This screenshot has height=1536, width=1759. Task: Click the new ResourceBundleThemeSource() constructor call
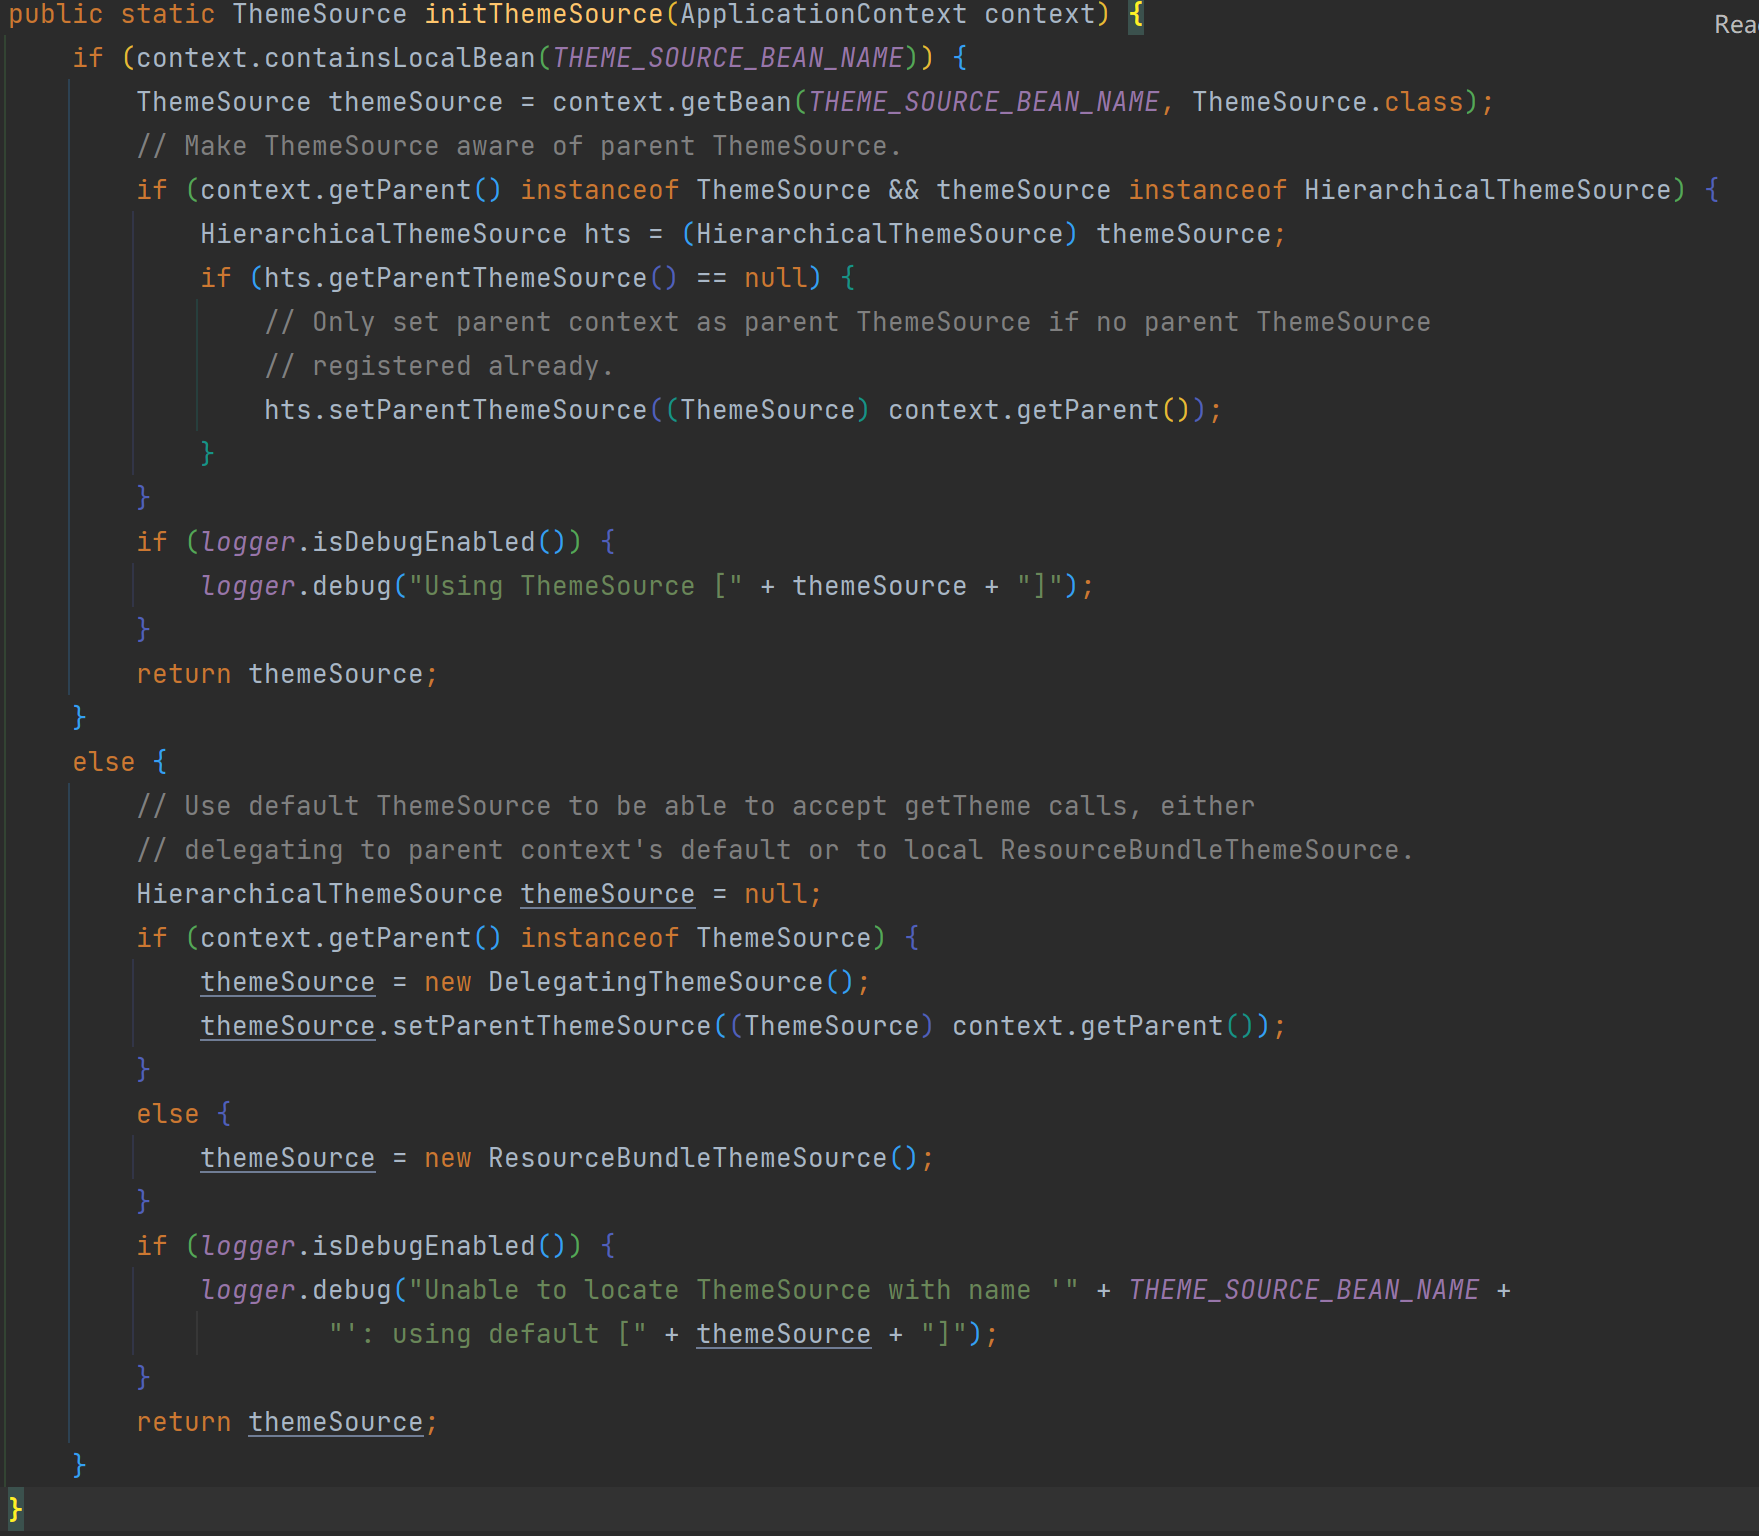click(x=672, y=1158)
